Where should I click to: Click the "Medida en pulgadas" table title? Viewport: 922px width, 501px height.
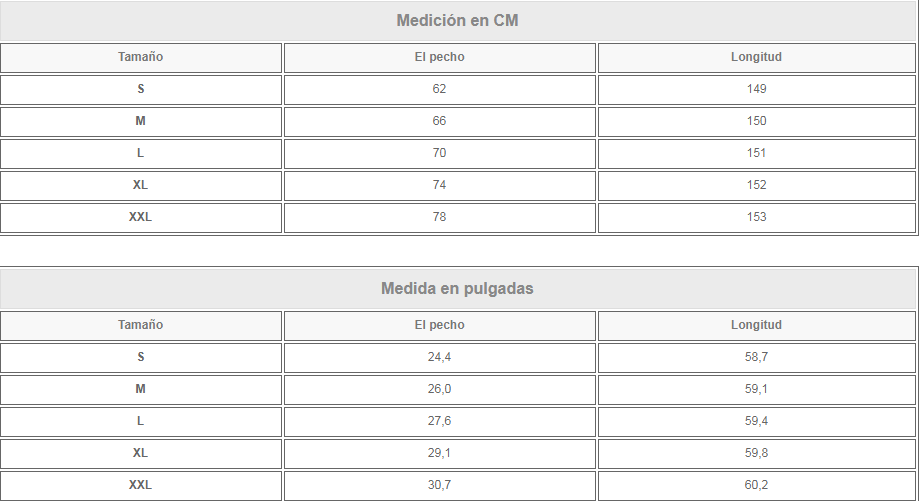tap(457, 289)
